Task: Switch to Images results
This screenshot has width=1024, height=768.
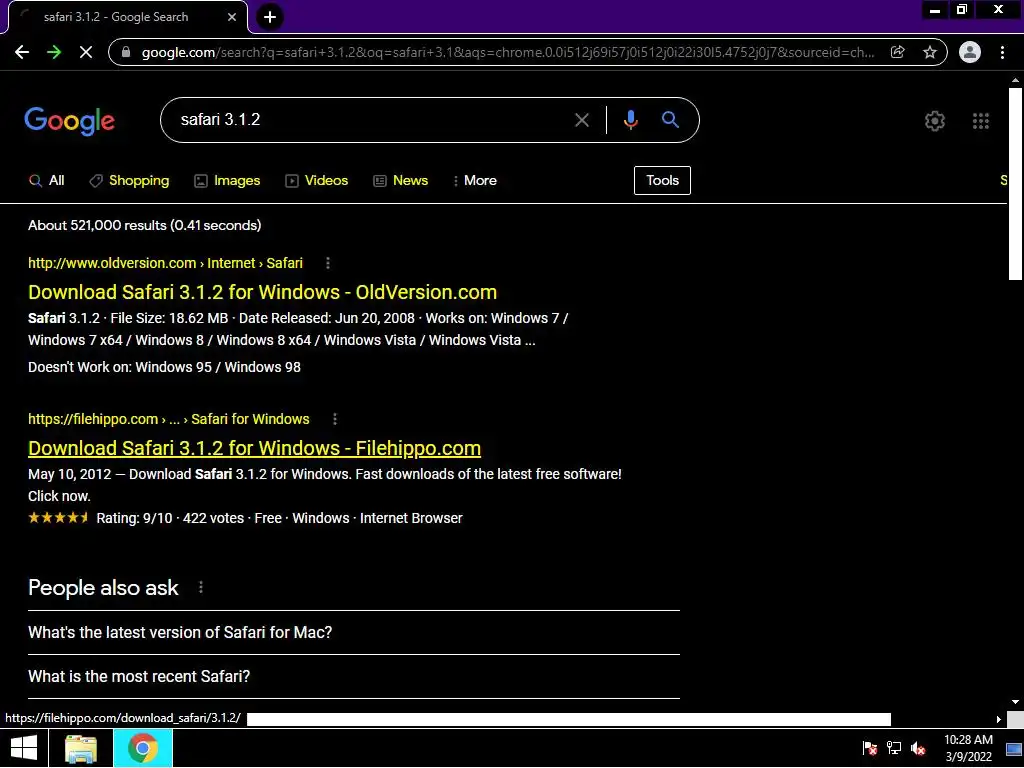Action: (227, 181)
